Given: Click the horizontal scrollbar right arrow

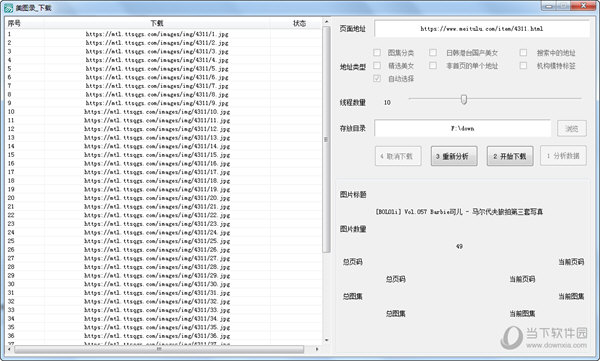Looking at the screenshot, I should tap(317, 349).
